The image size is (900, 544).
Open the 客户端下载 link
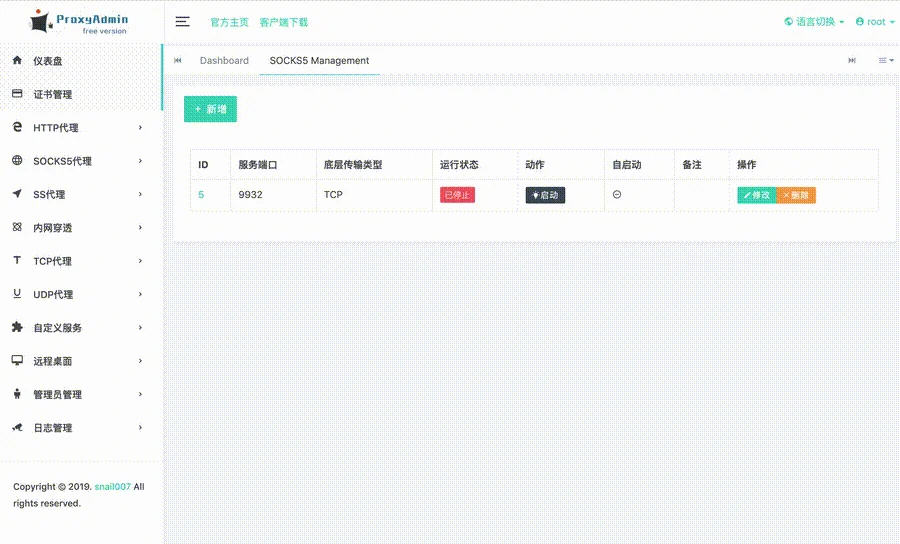[284, 22]
